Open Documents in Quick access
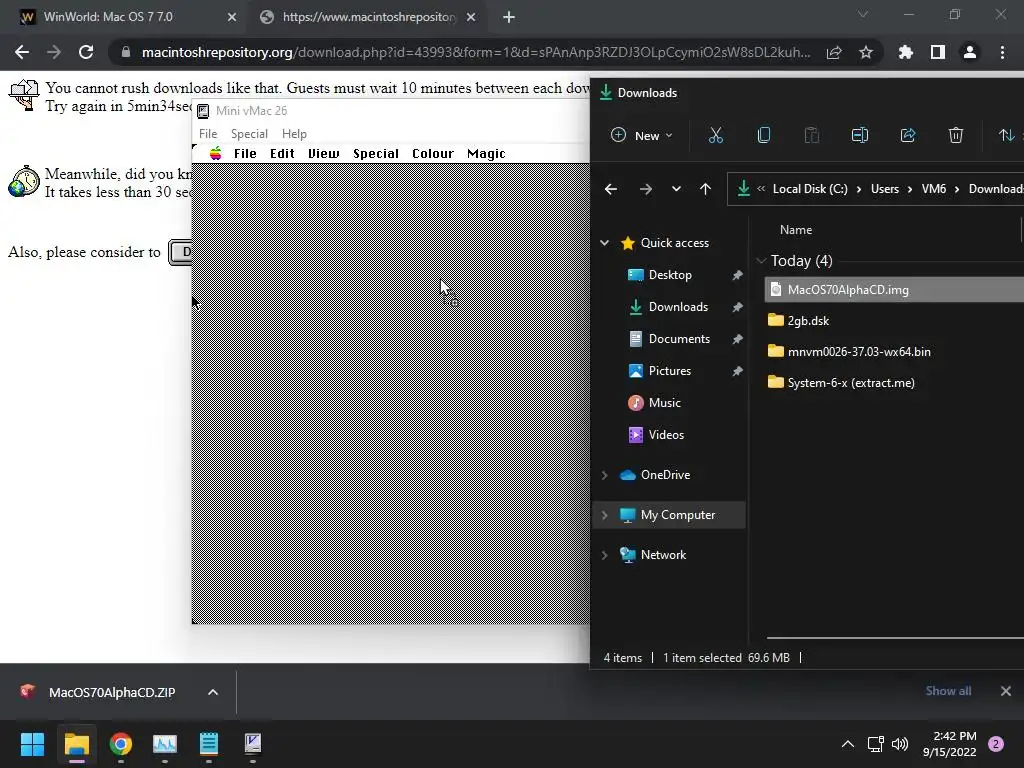This screenshot has width=1024, height=768. click(679, 339)
